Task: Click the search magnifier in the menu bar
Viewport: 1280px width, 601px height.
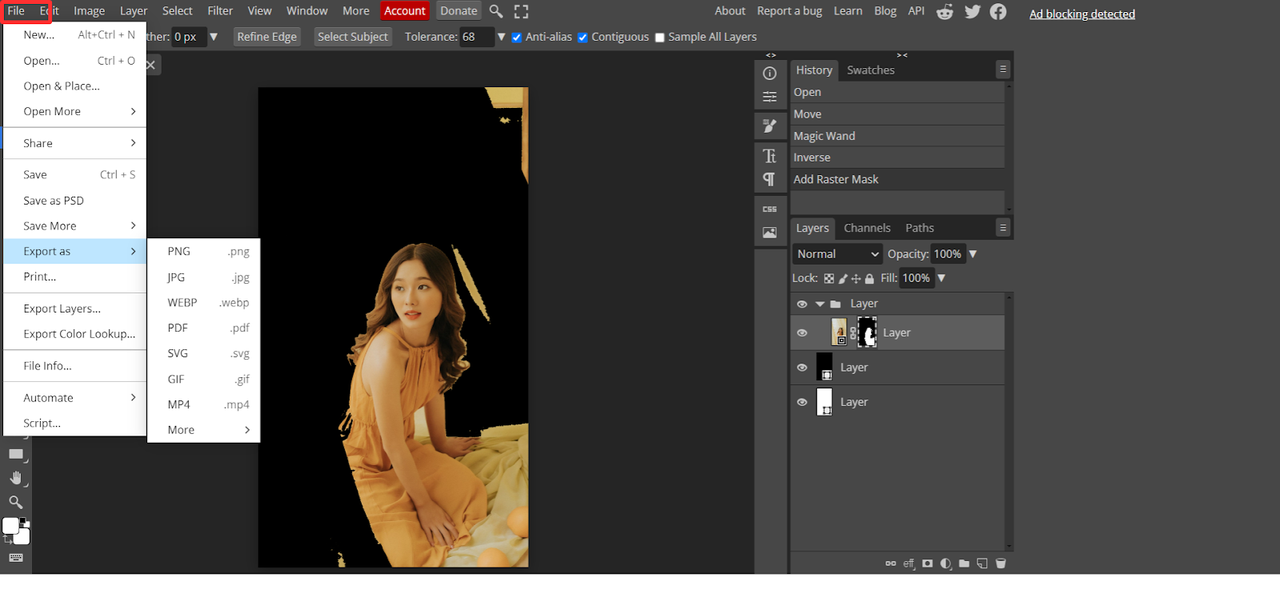Action: pyautogui.click(x=496, y=11)
